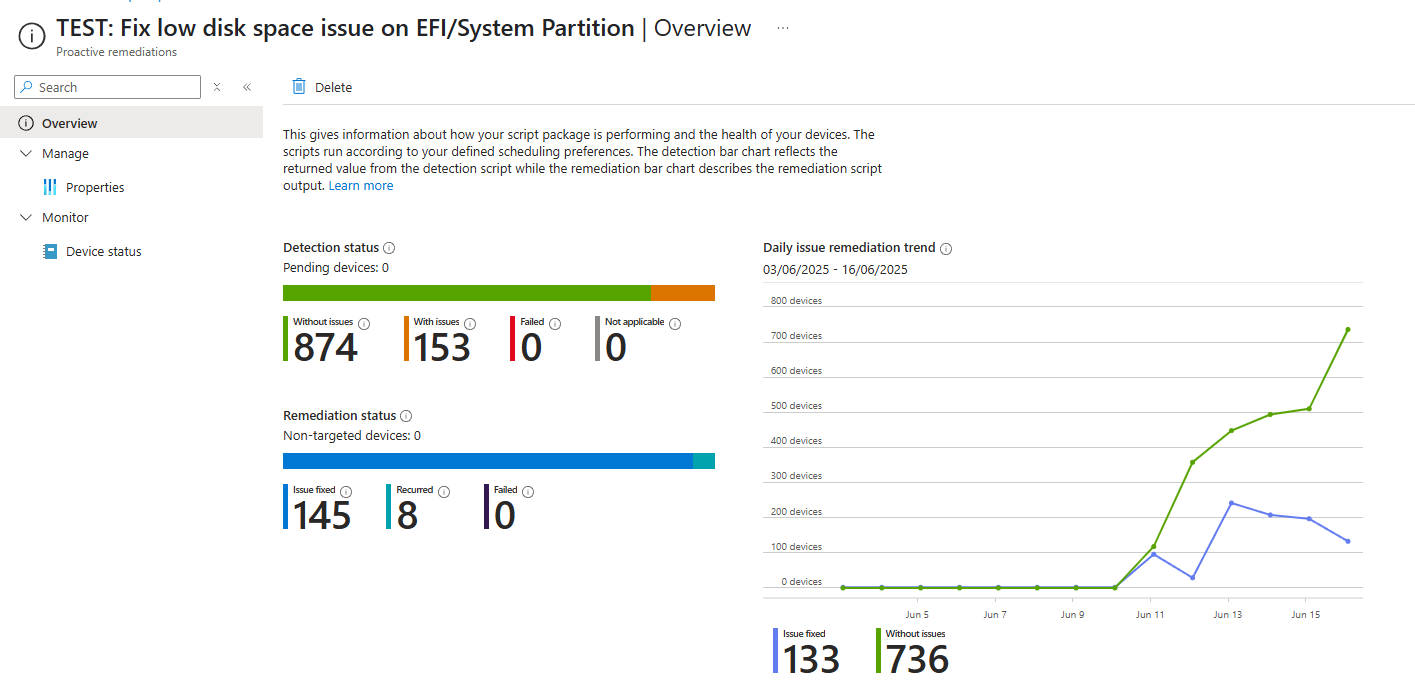Click teal segment of remediation status bar

704,461
